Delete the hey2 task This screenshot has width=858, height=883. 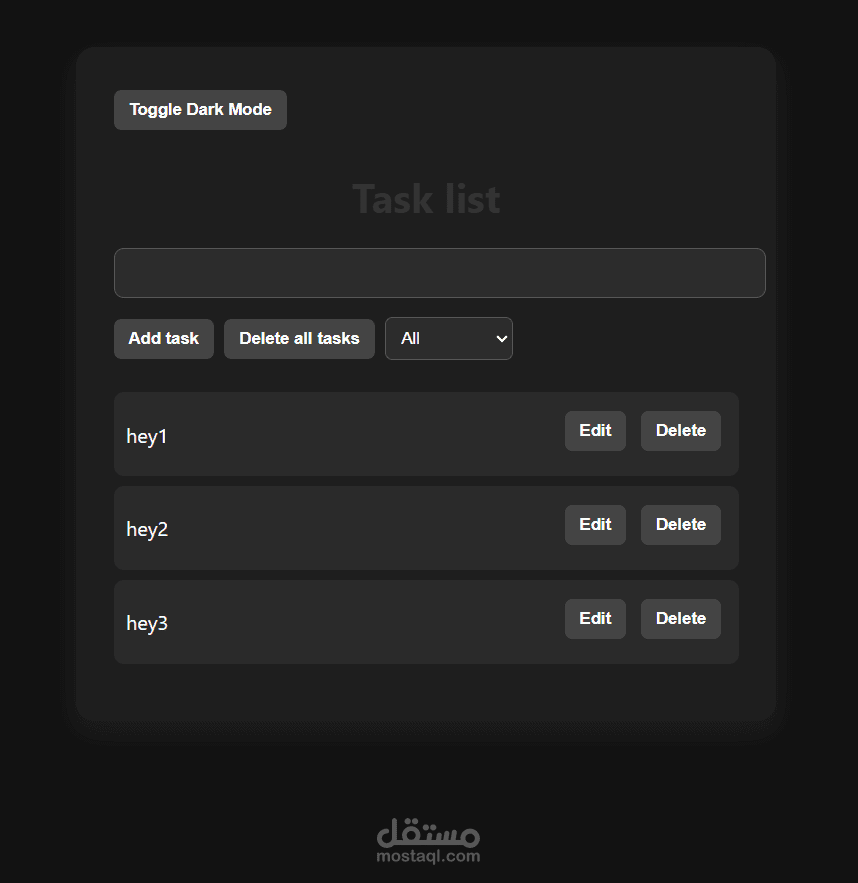tap(680, 525)
